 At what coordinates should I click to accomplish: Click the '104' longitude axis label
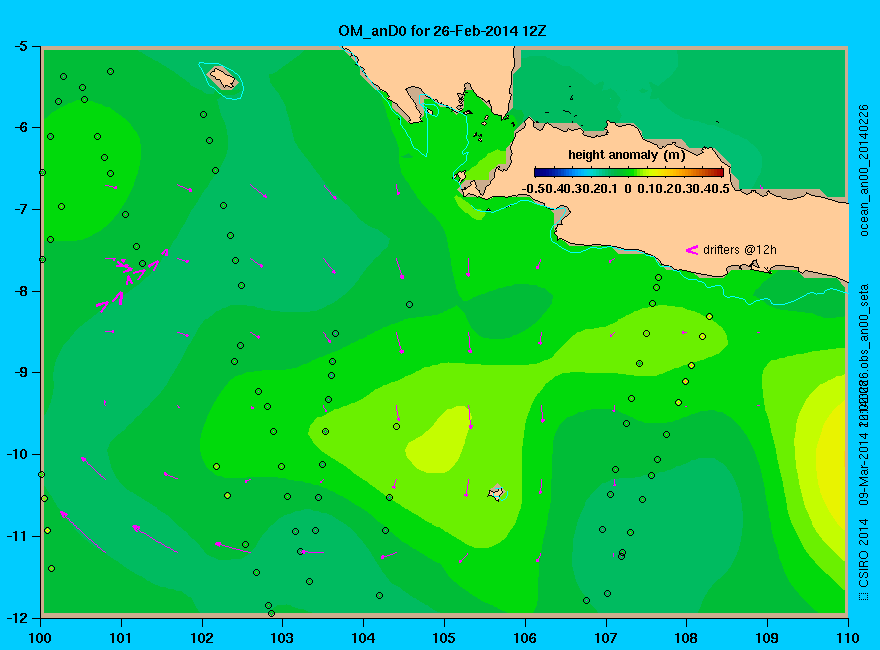363,638
